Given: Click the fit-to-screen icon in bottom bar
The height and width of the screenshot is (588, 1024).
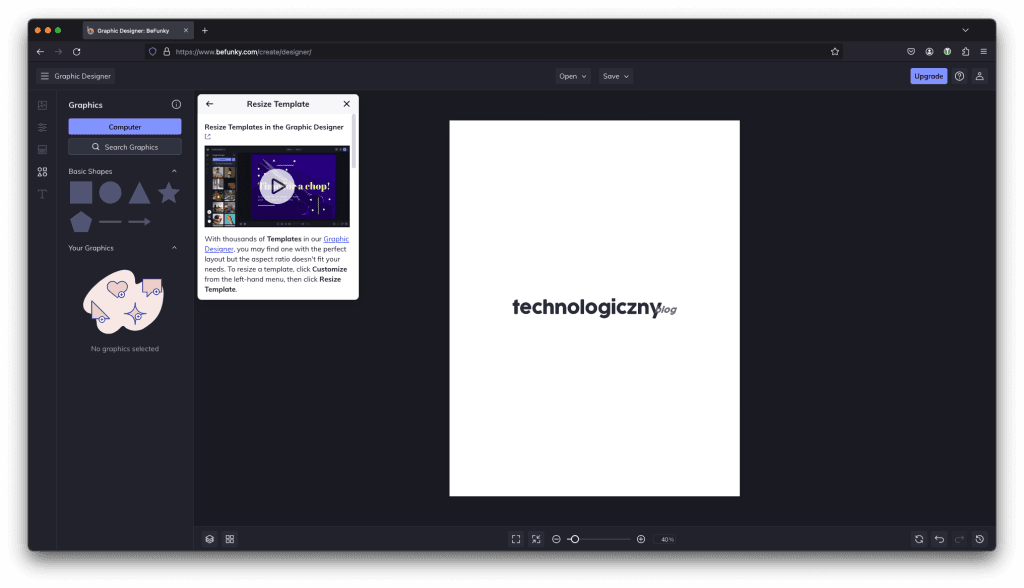Looking at the screenshot, I should 516,539.
